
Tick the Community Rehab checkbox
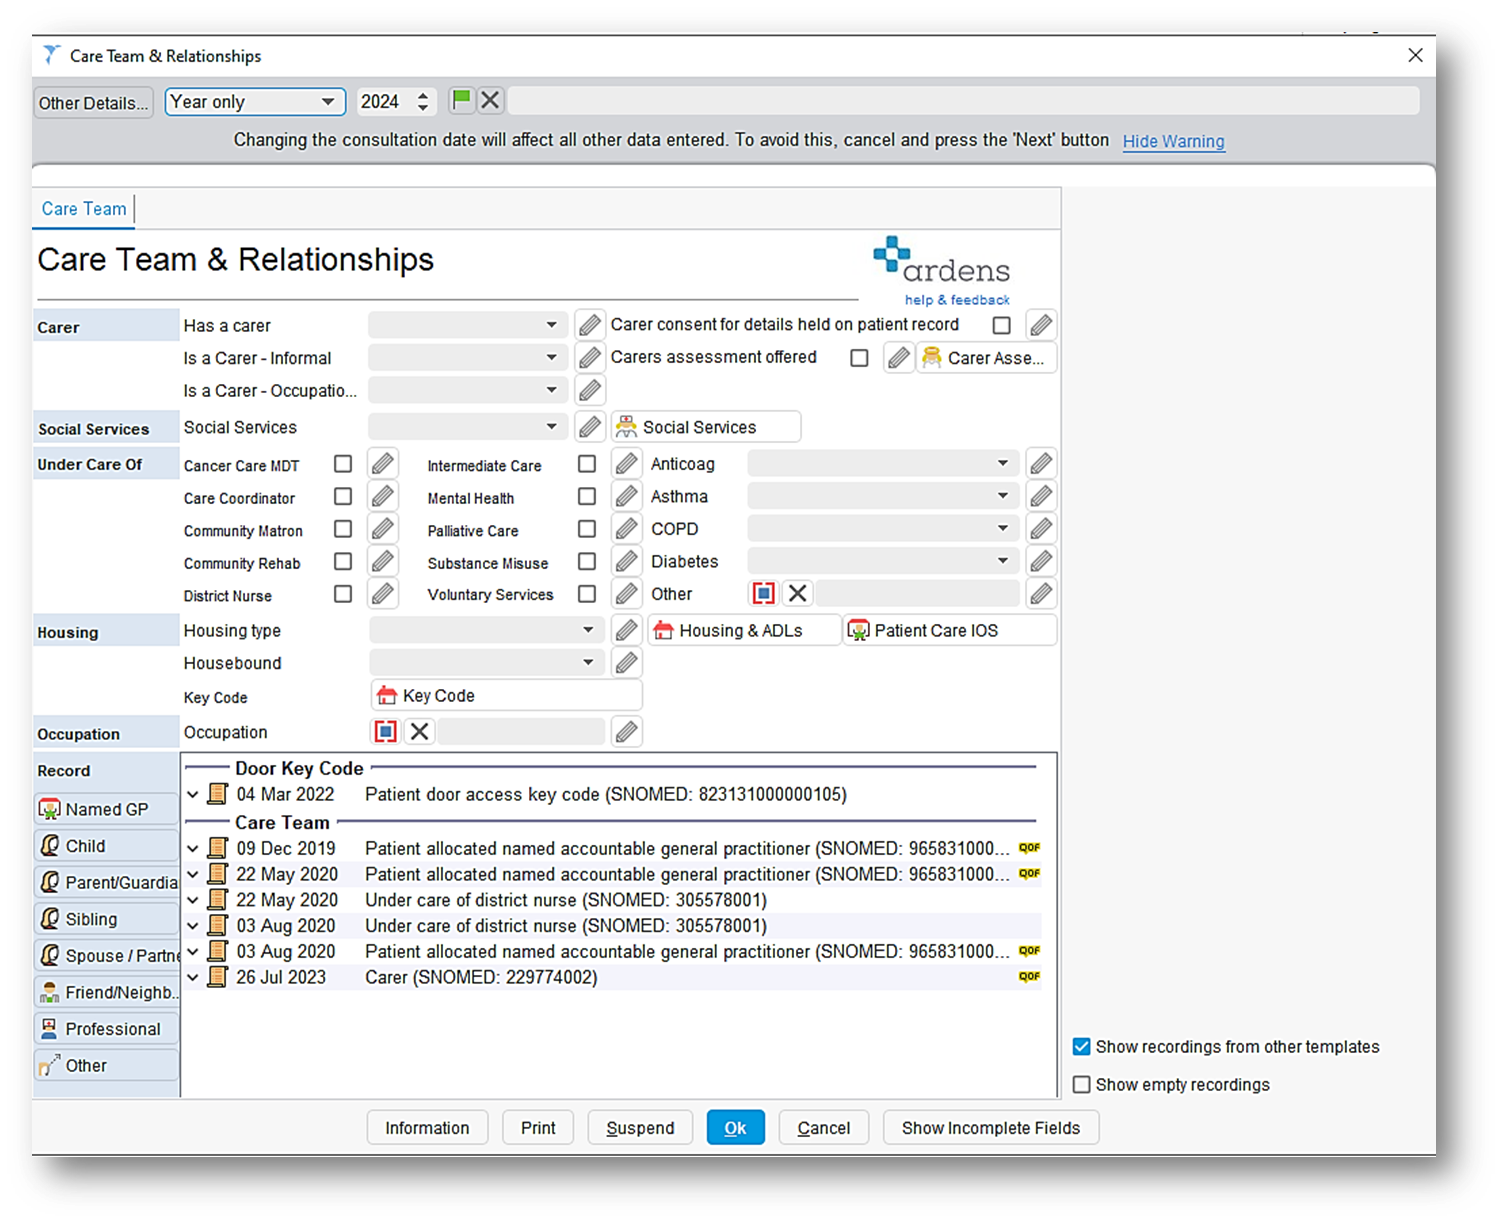pyautogui.click(x=343, y=562)
